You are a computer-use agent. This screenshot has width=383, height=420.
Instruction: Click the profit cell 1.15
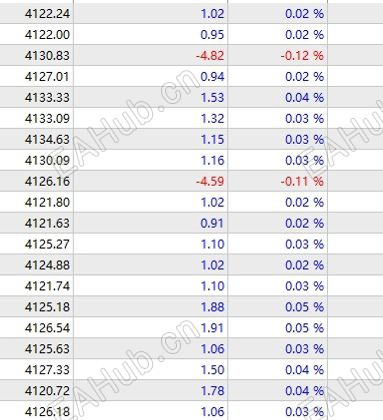[x=212, y=139]
